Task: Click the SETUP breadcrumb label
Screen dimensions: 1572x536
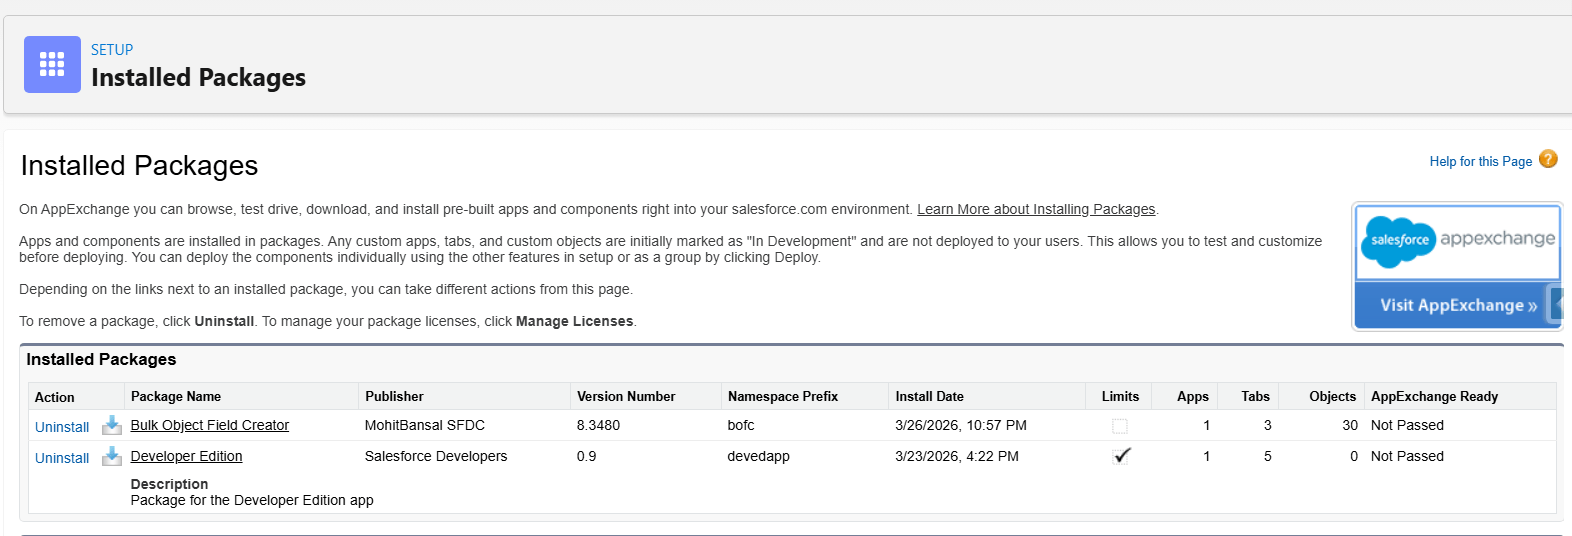Action: [x=112, y=50]
